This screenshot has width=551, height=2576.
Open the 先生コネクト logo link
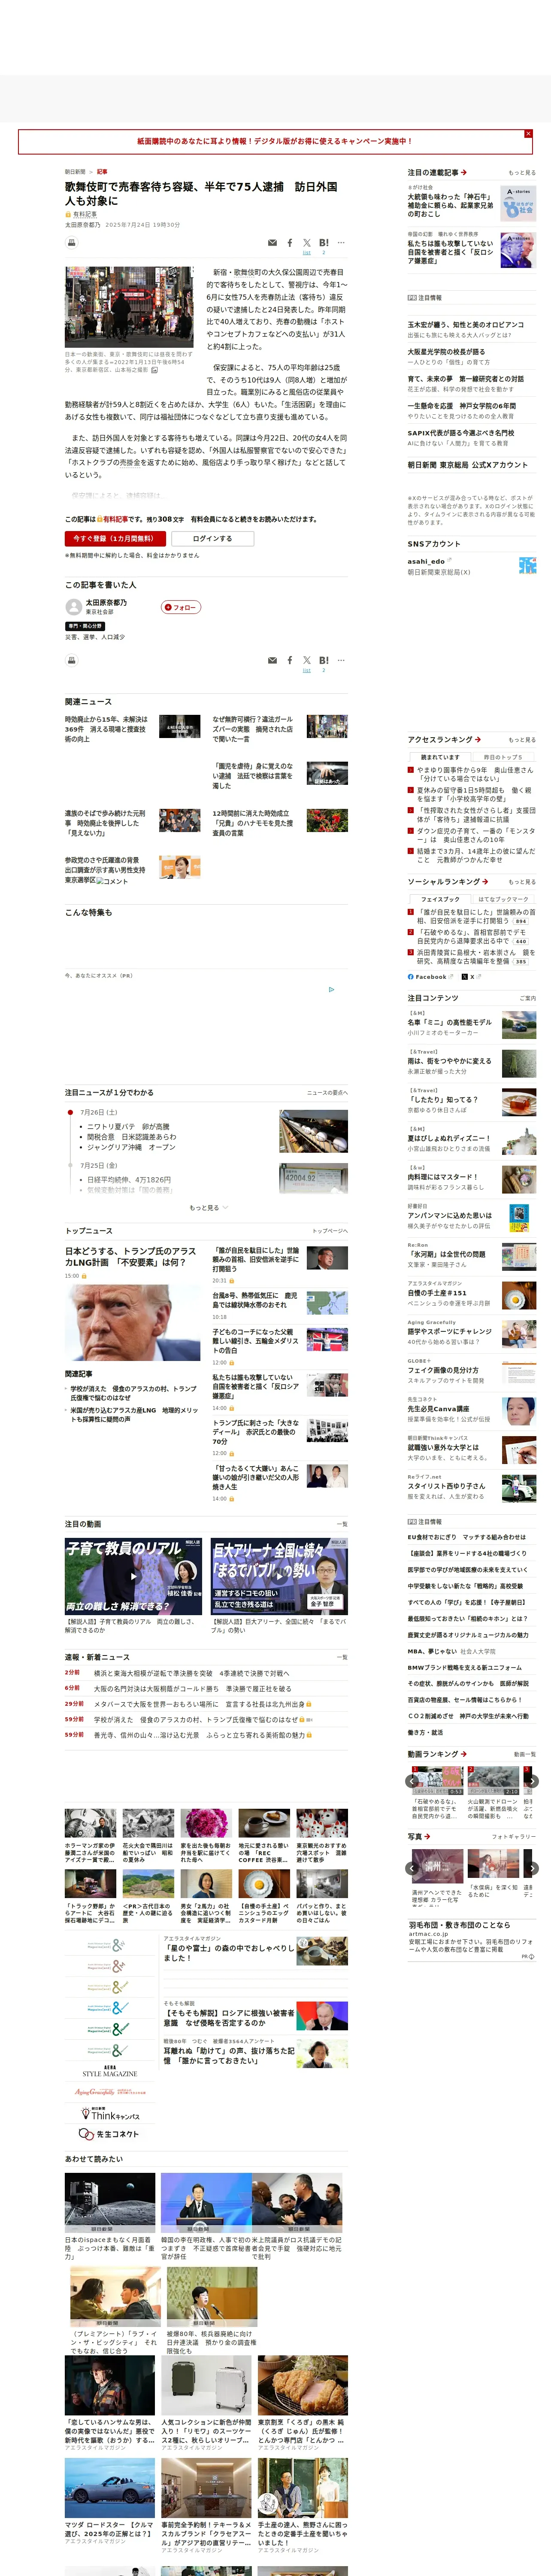tap(109, 2134)
